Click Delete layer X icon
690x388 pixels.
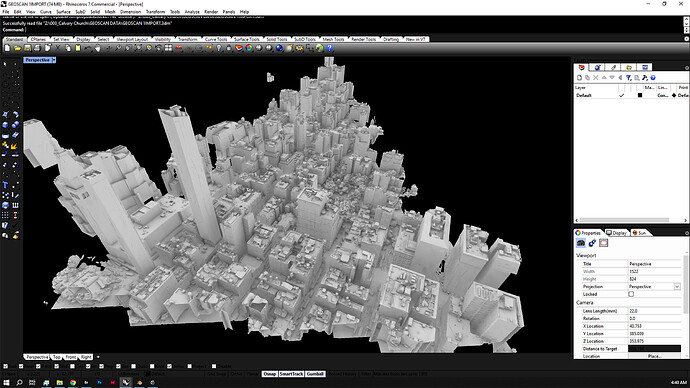point(595,77)
